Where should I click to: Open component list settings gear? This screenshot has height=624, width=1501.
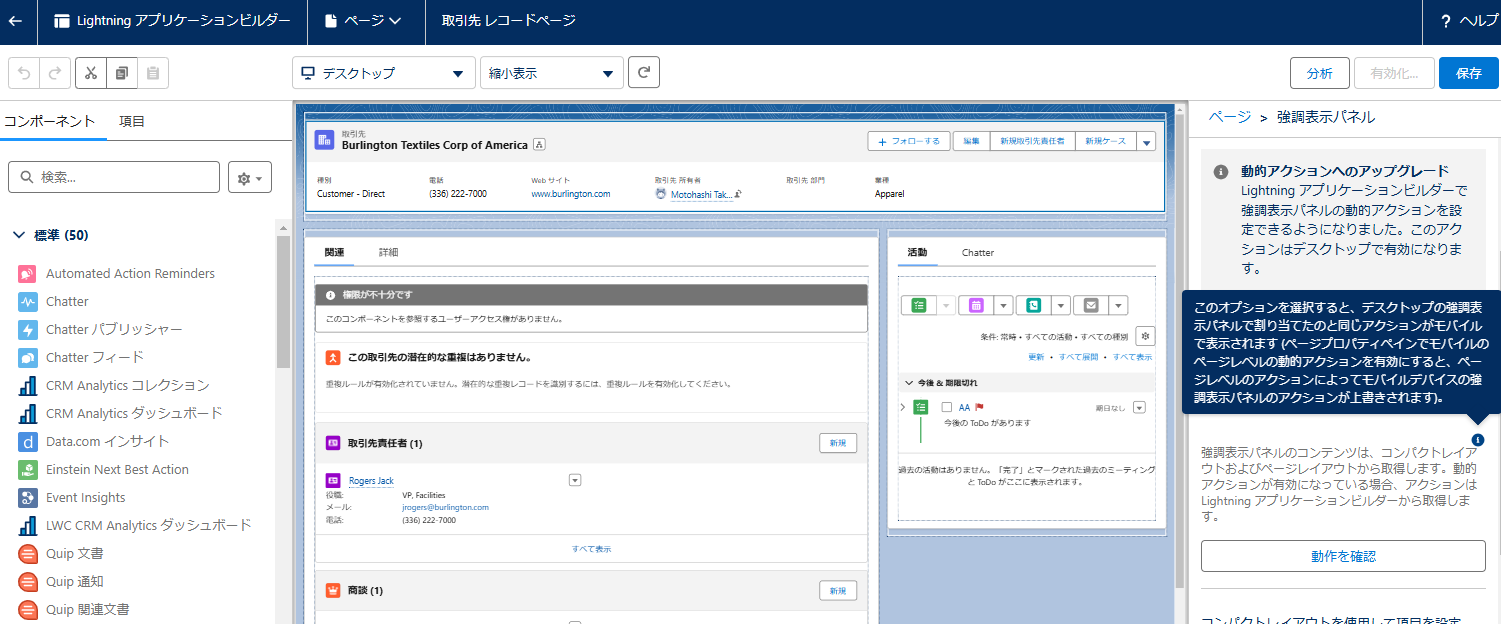[250, 177]
